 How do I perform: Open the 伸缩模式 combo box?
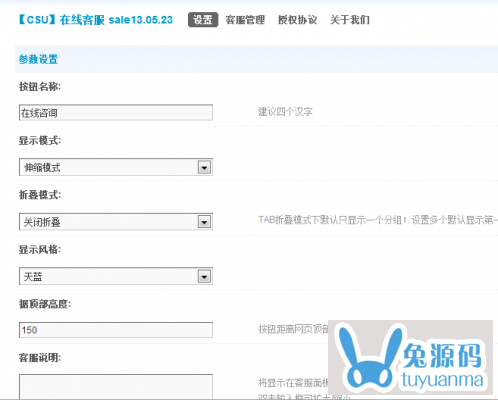pyautogui.click(x=116, y=167)
